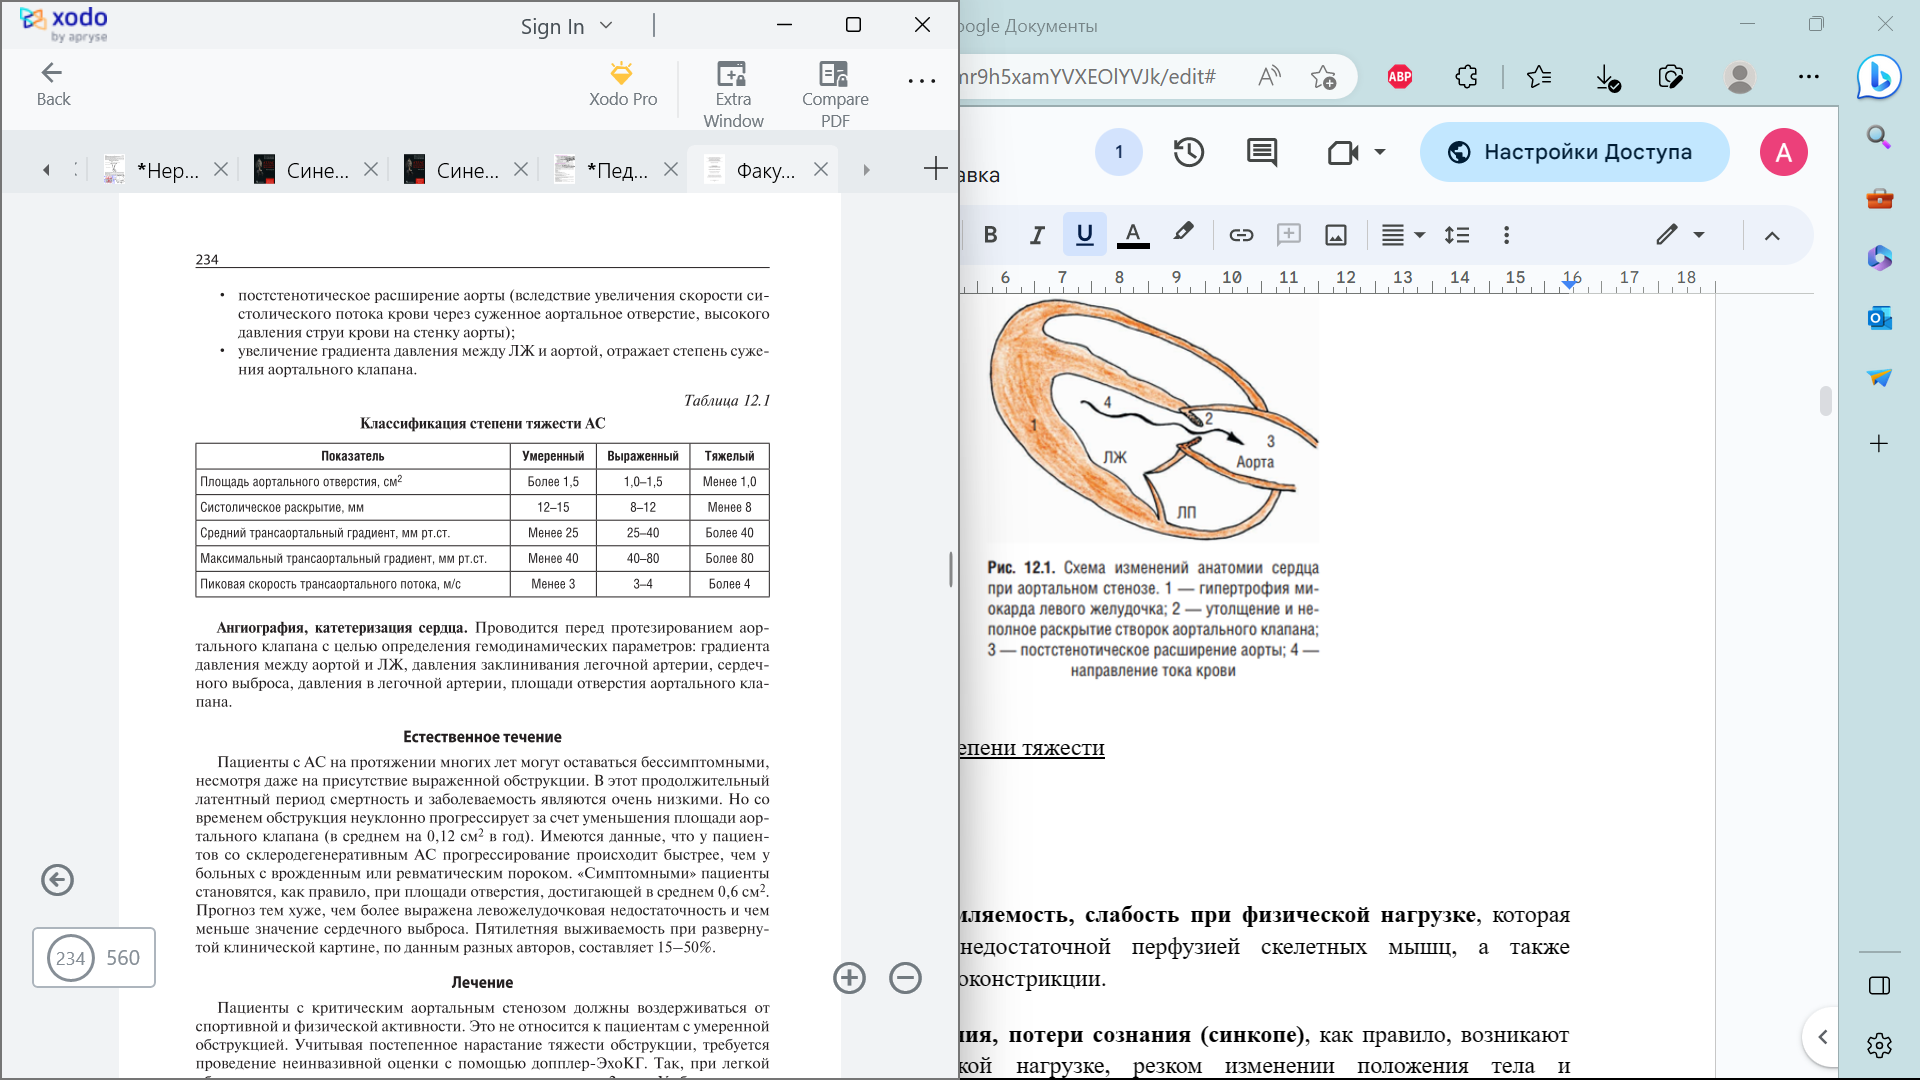Image resolution: width=1920 pixels, height=1080 pixels.
Task: Show the comments history in Docs
Action: (x=1262, y=152)
